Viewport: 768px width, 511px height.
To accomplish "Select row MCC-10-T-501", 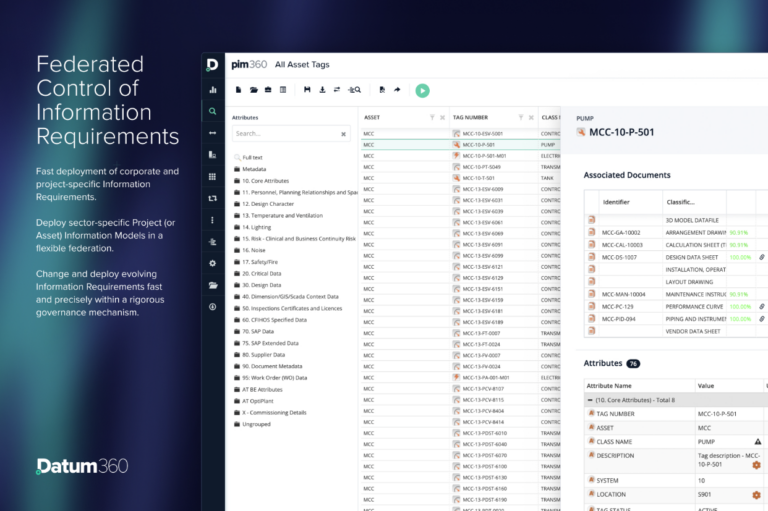I will click(x=460, y=178).
